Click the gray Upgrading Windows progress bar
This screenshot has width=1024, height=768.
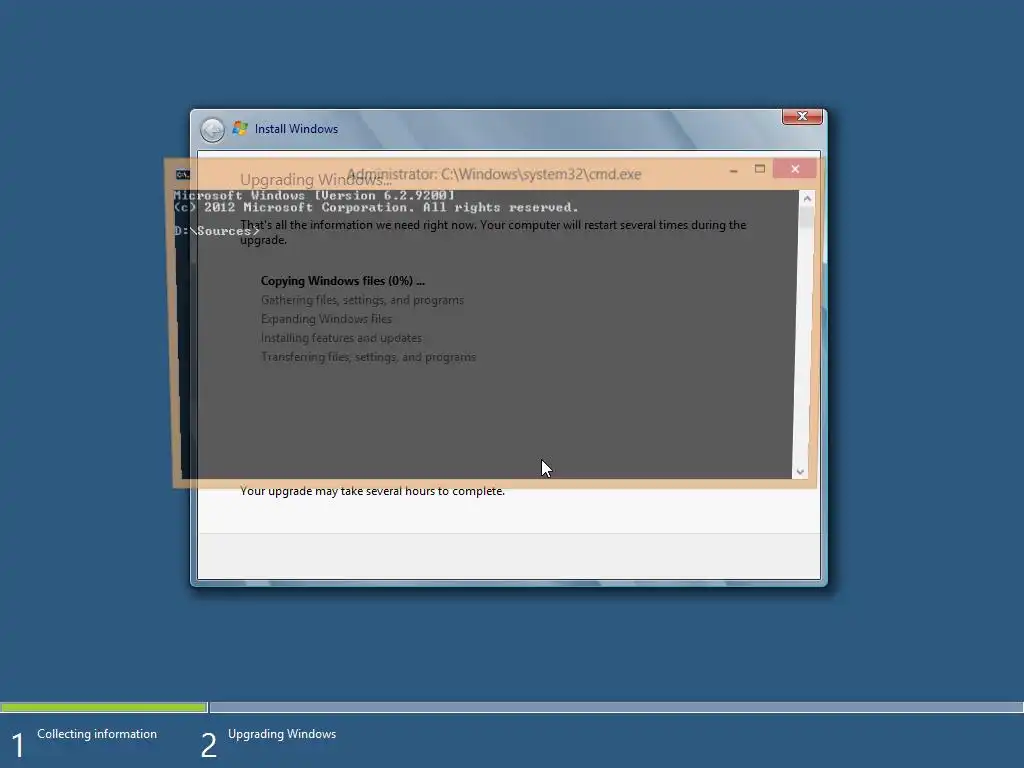click(616, 707)
